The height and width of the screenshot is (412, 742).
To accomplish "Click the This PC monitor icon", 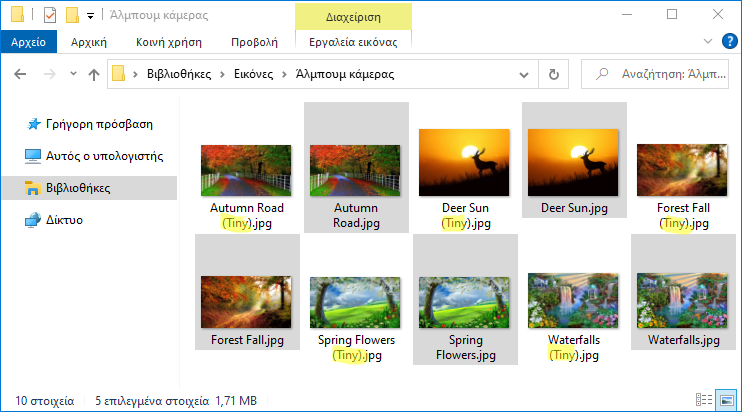I will [33, 156].
